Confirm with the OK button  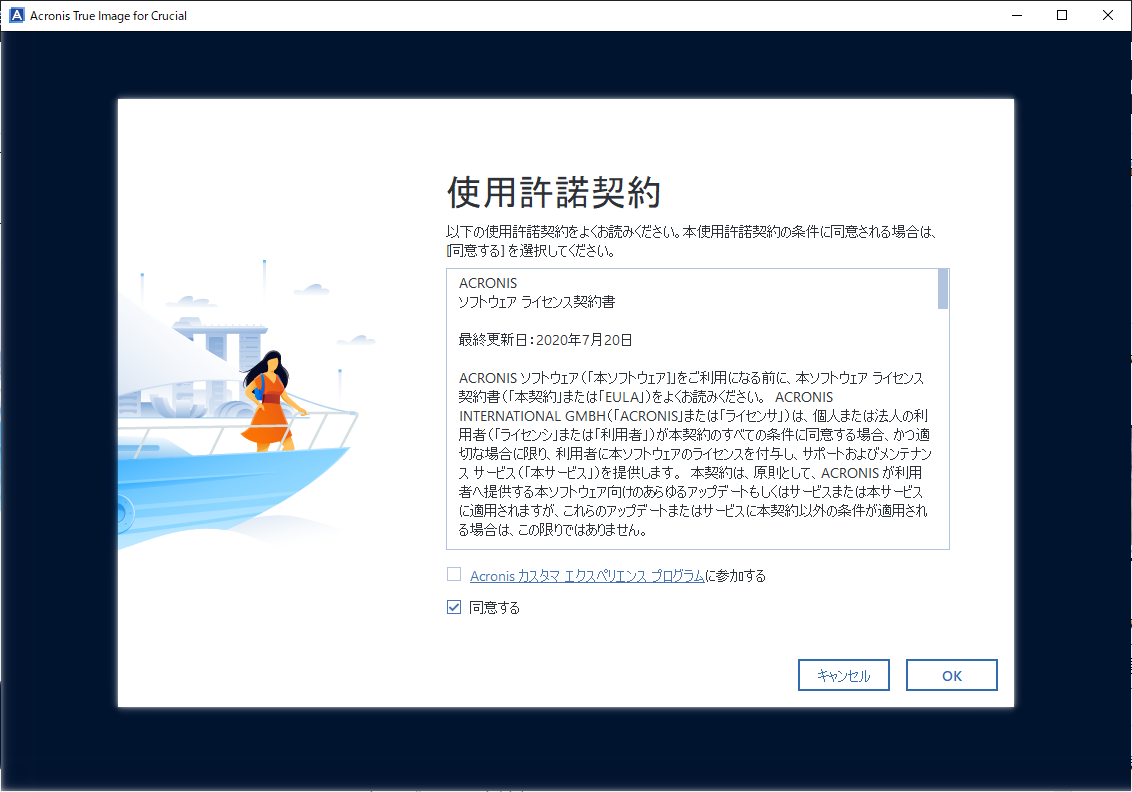tap(952, 675)
